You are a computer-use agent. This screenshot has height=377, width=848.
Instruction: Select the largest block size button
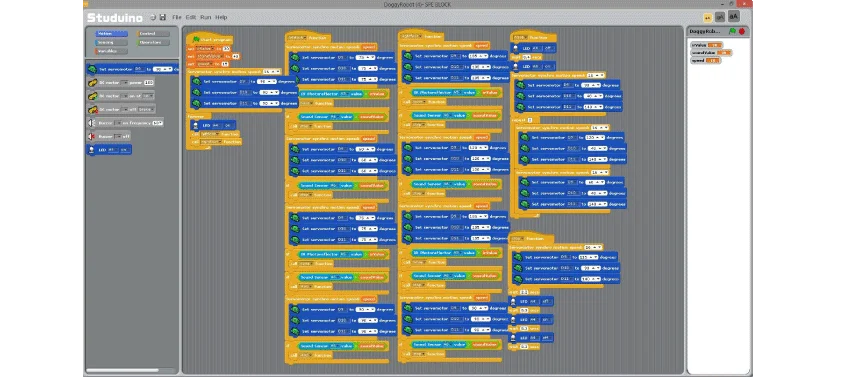pos(733,16)
